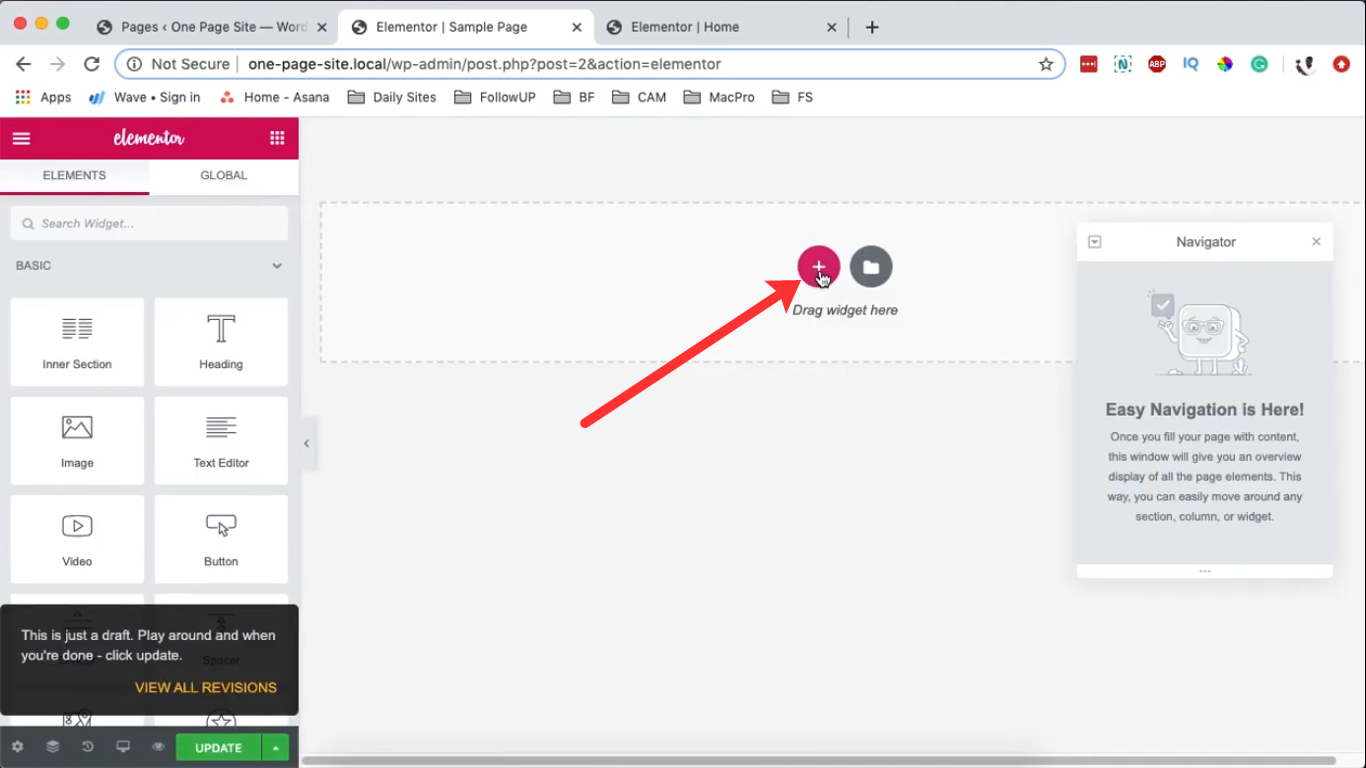Choose the Image widget
This screenshot has width=1366, height=768.
(77, 441)
